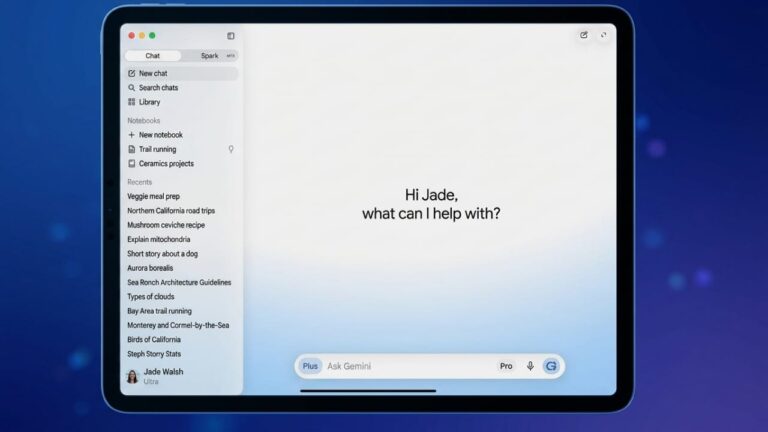
Task: Click the Library grid icon
Action: (x=131, y=102)
